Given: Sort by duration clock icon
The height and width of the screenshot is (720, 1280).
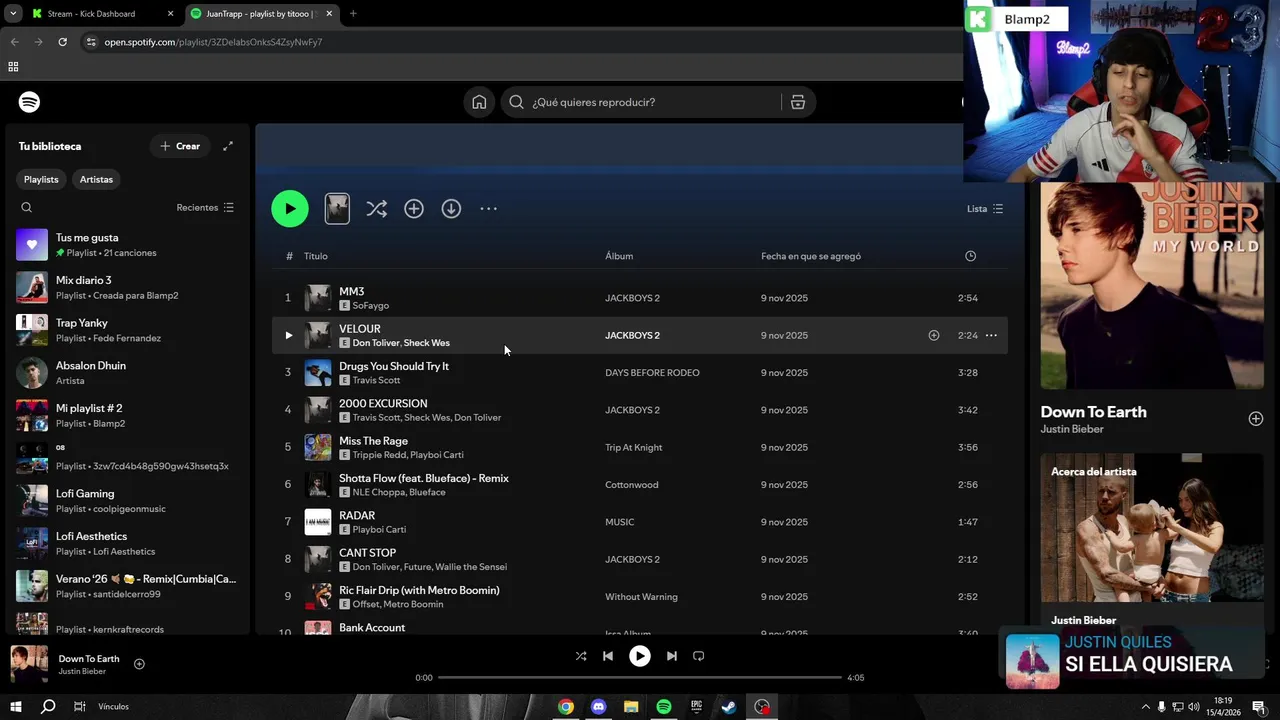Looking at the screenshot, I should pyautogui.click(x=970, y=256).
